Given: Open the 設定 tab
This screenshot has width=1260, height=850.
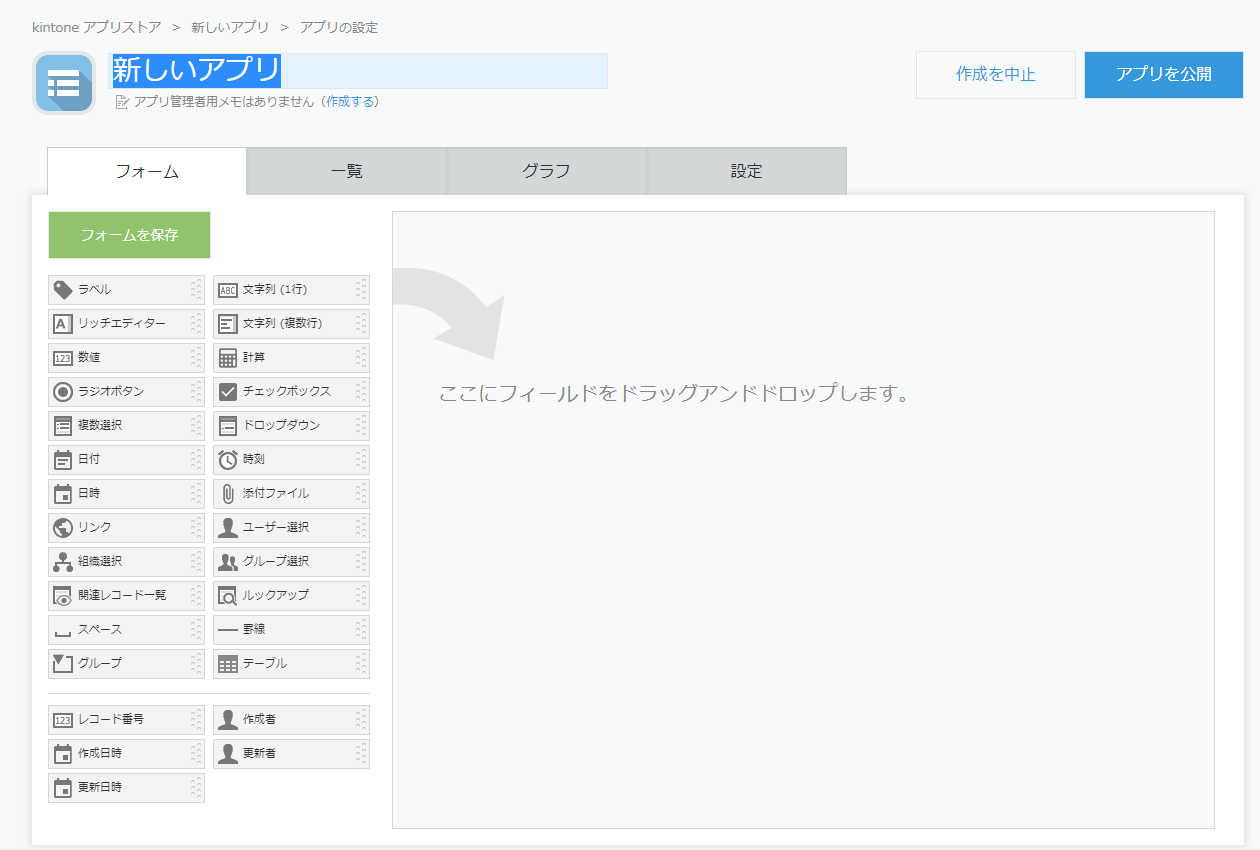Looking at the screenshot, I should pyautogui.click(x=746, y=171).
